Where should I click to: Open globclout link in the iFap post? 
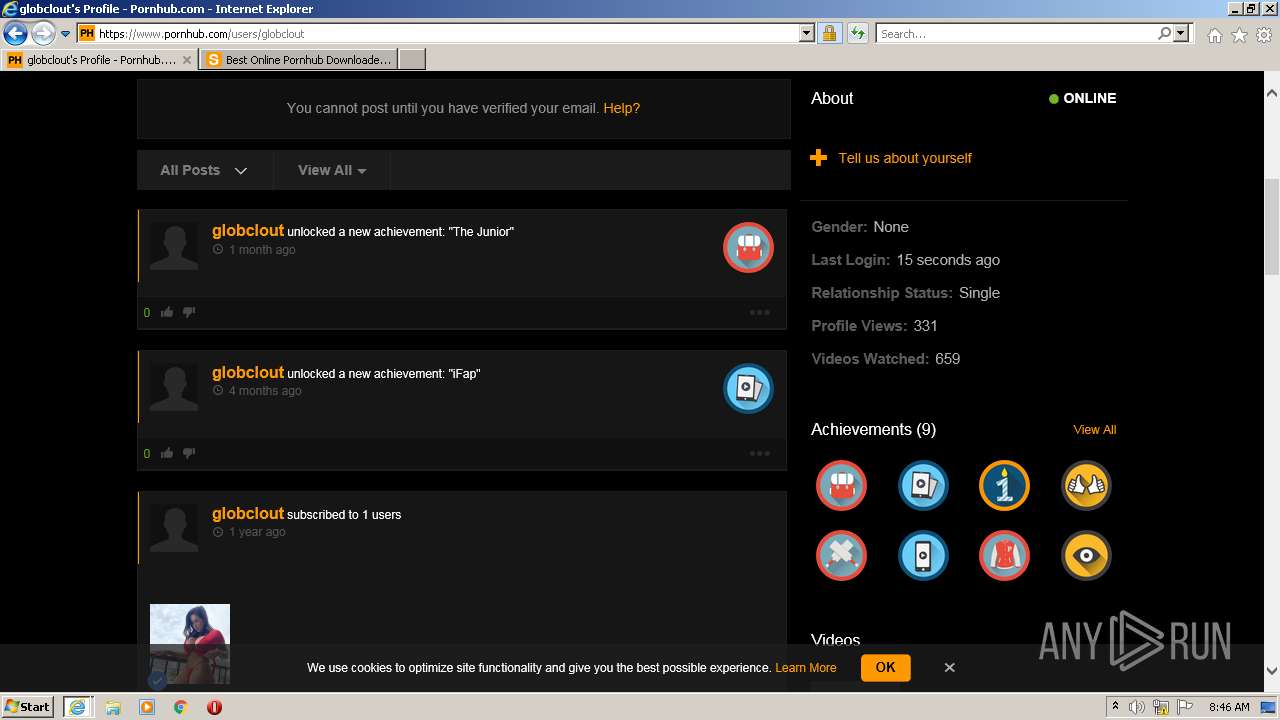(x=248, y=372)
